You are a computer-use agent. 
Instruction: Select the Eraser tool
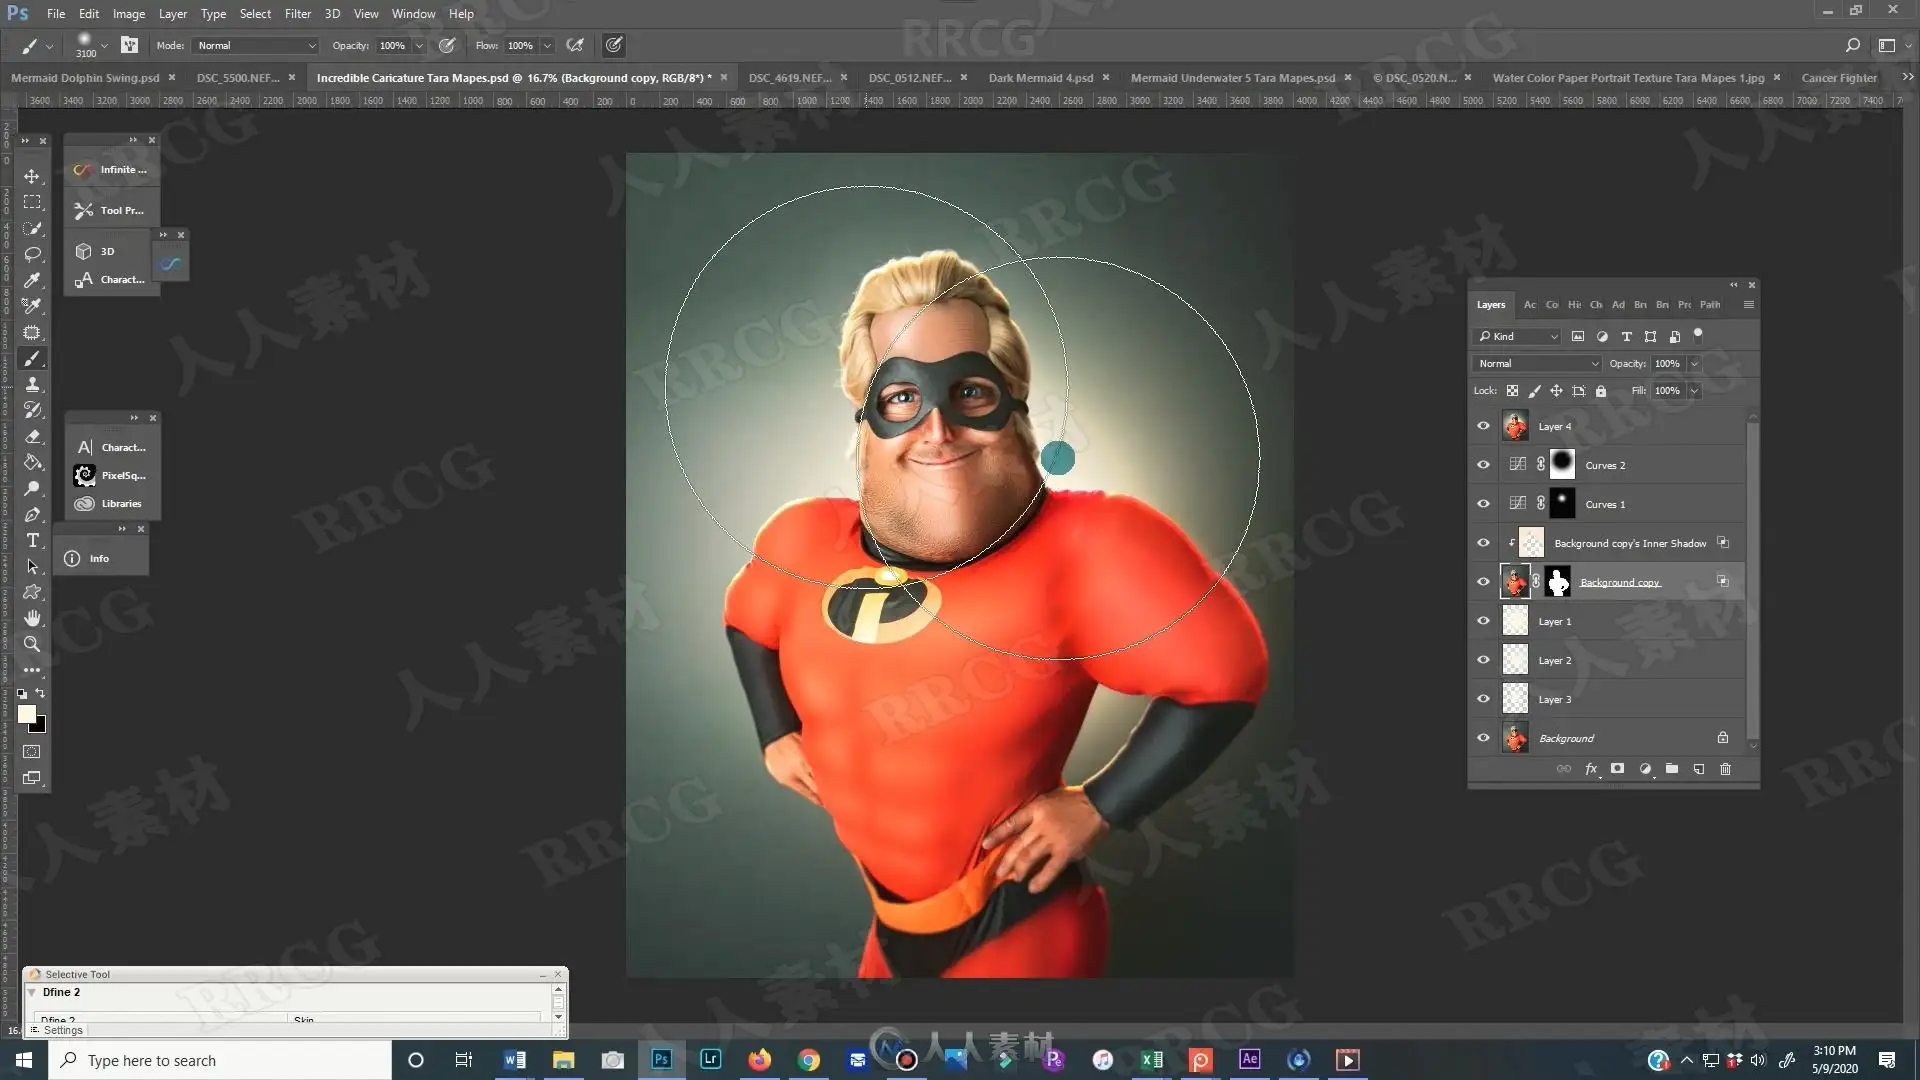coord(32,436)
